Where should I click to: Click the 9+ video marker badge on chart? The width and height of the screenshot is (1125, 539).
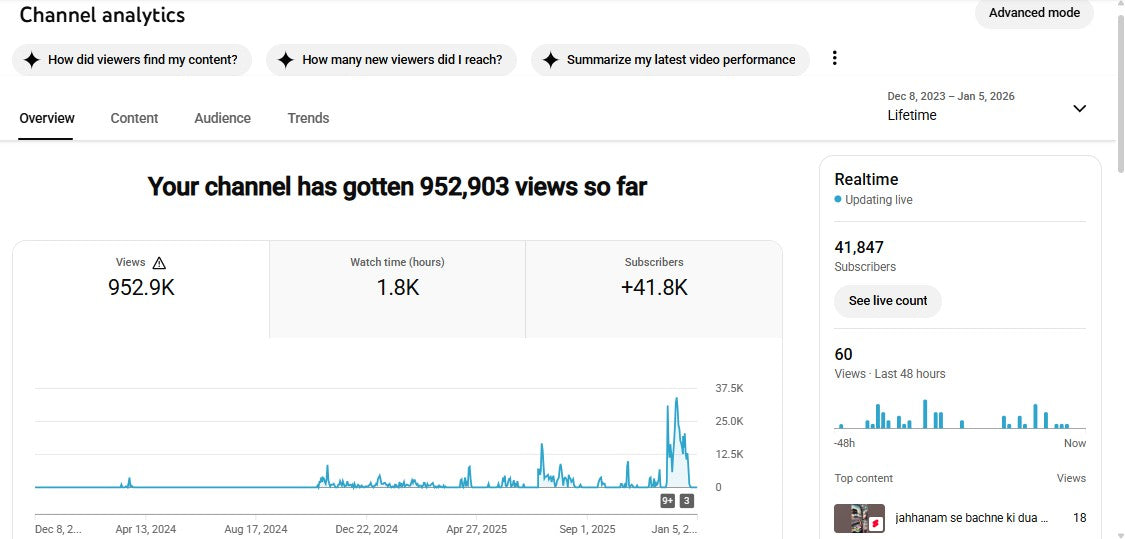pos(668,501)
